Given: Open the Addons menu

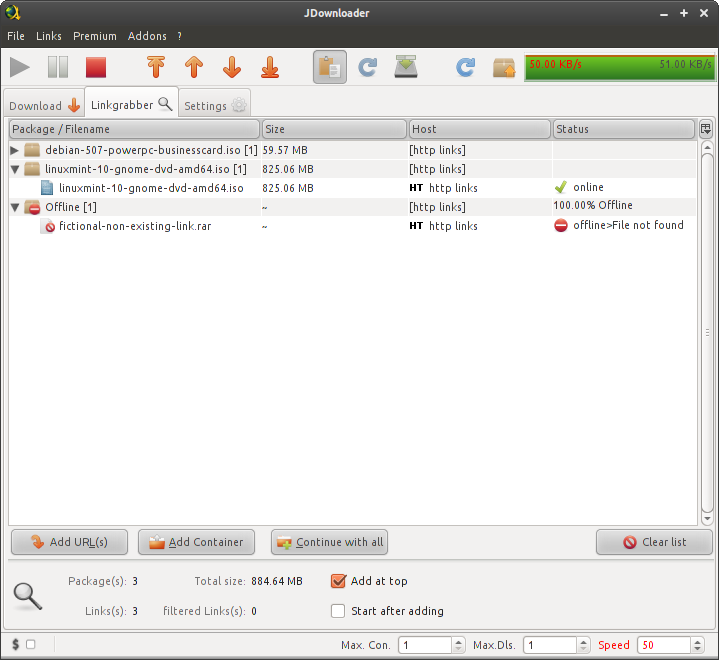Looking at the screenshot, I should click(x=147, y=36).
